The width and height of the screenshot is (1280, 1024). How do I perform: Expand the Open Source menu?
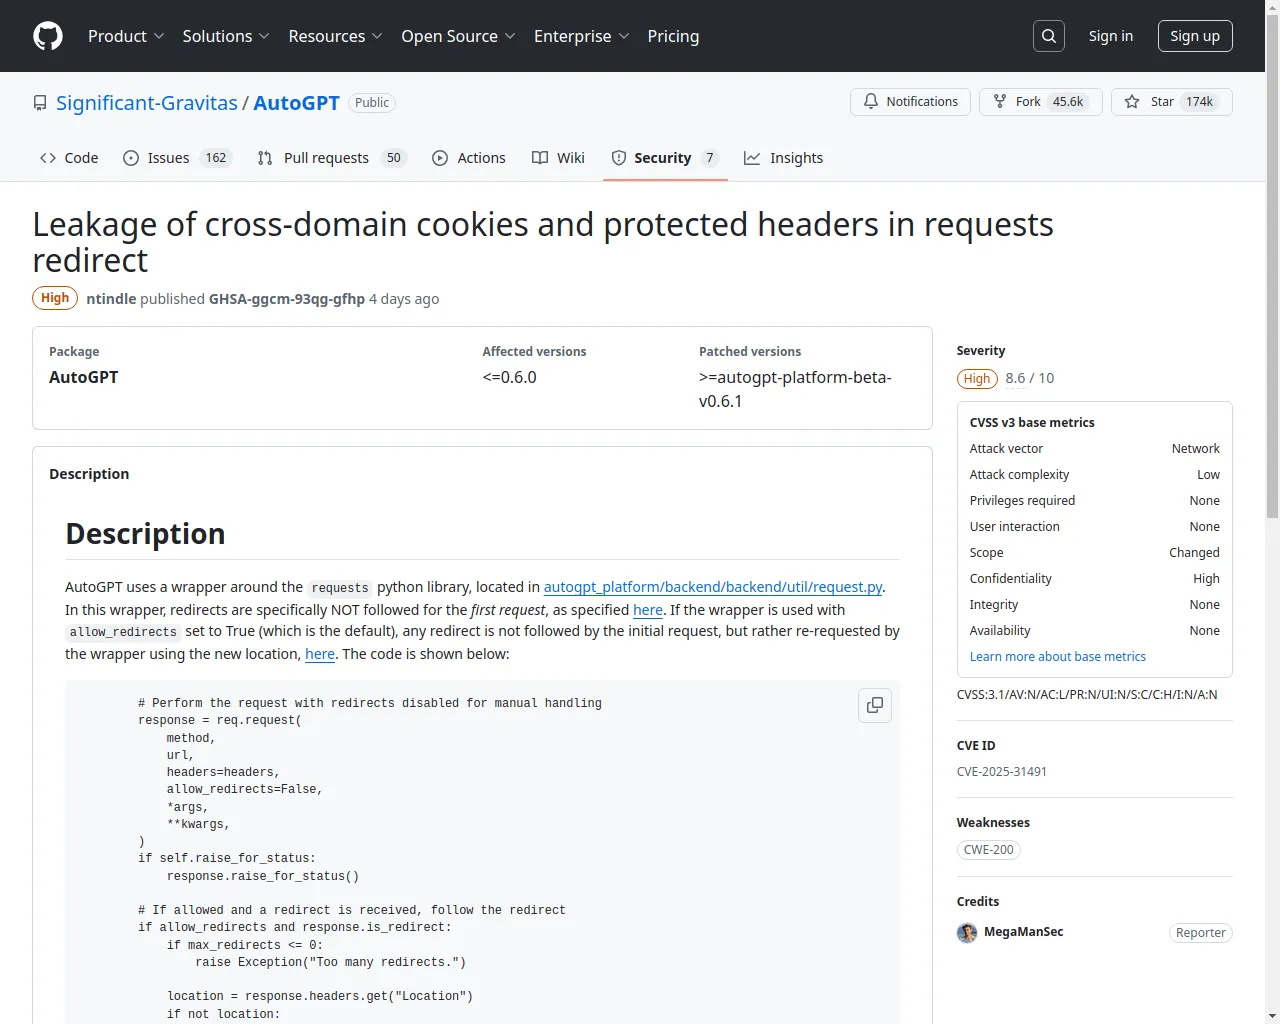[x=458, y=36]
